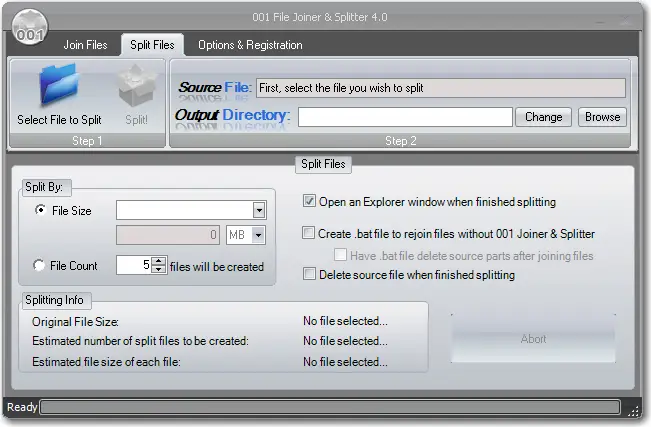Click the grayed-out Split! box icon

tap(137, 85)
